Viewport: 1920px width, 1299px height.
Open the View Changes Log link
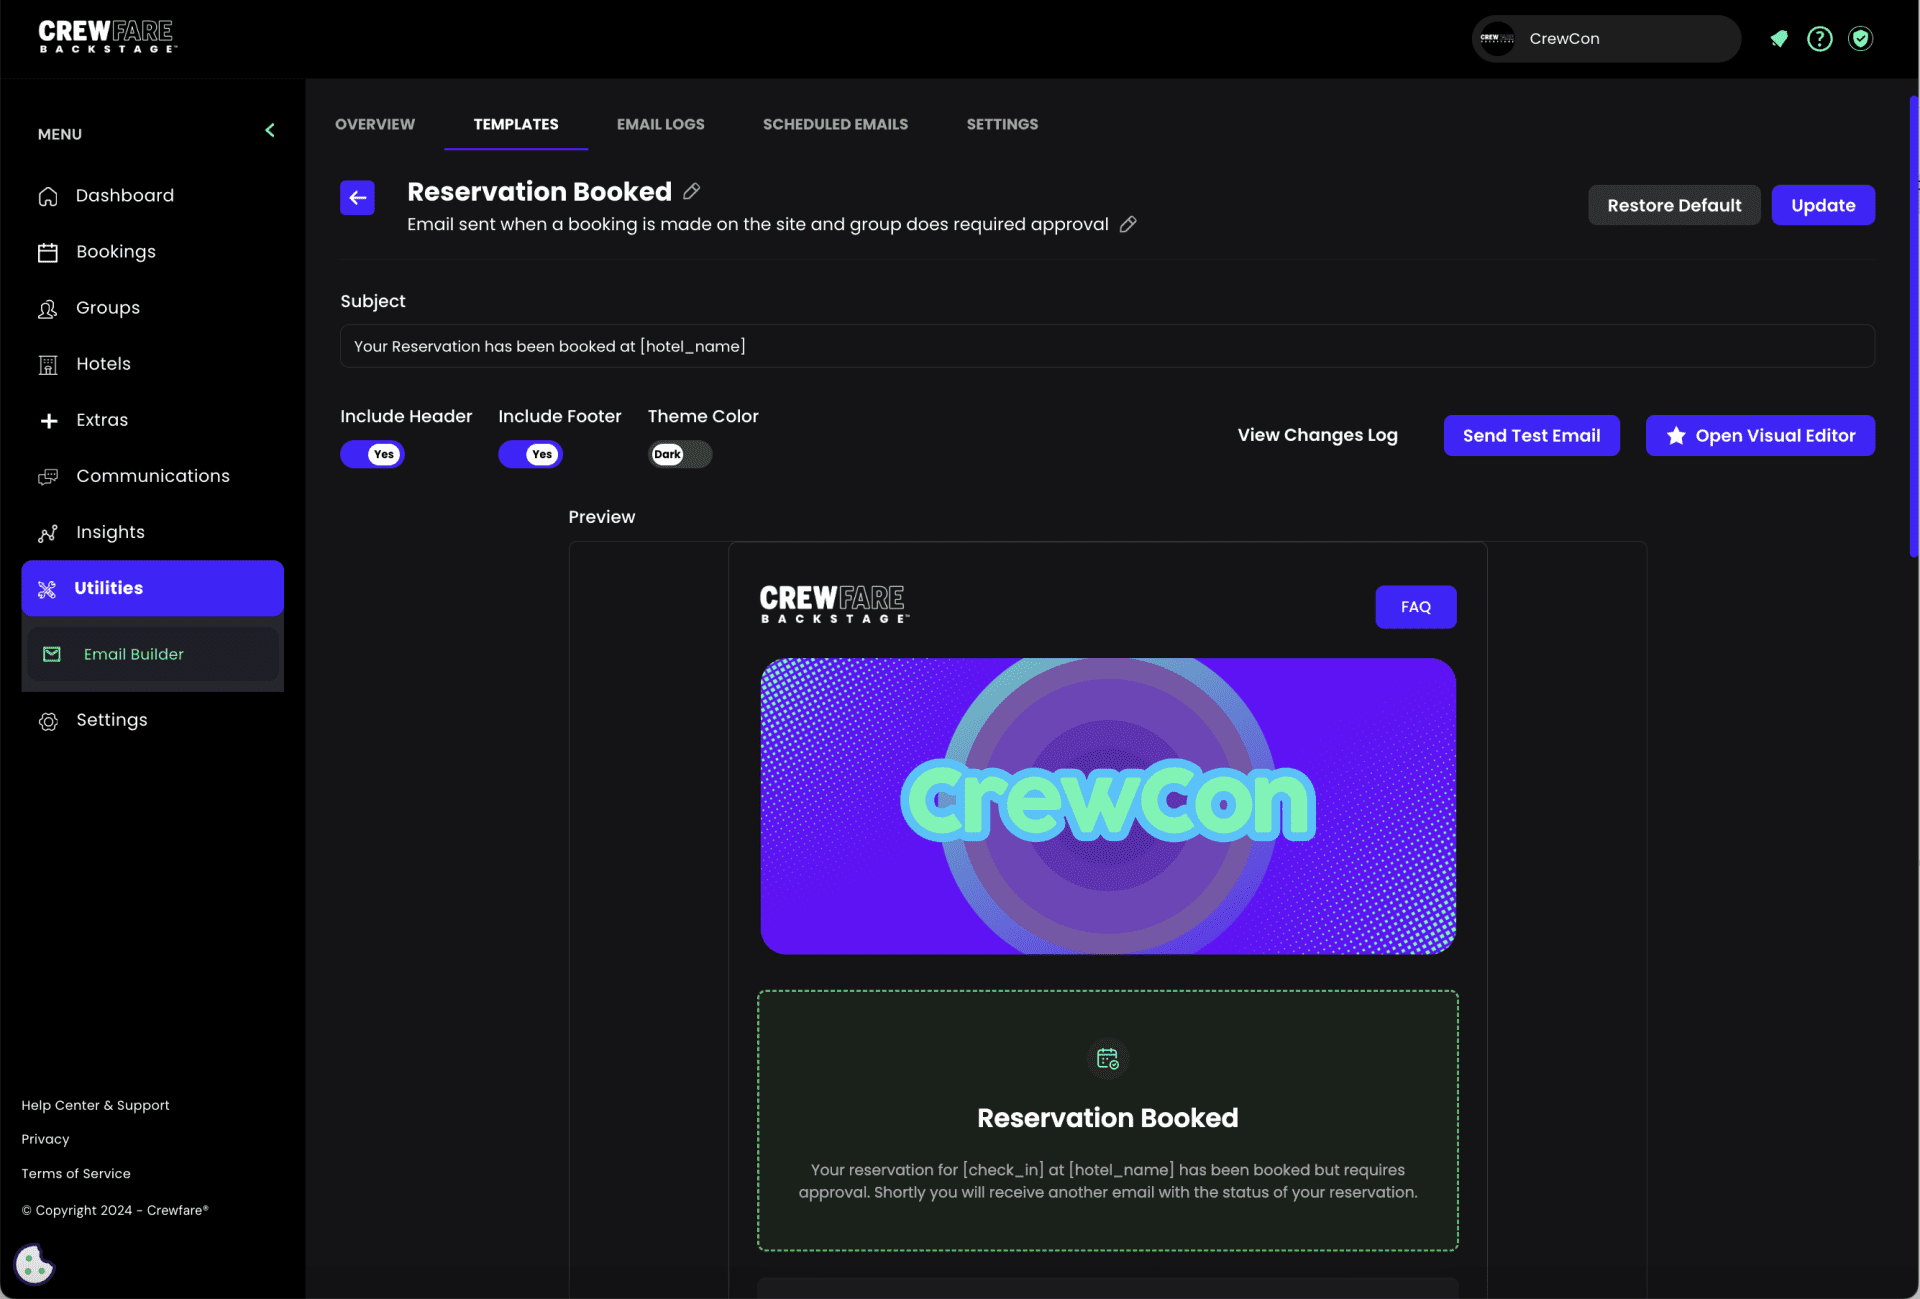[x=1317, y=435]
